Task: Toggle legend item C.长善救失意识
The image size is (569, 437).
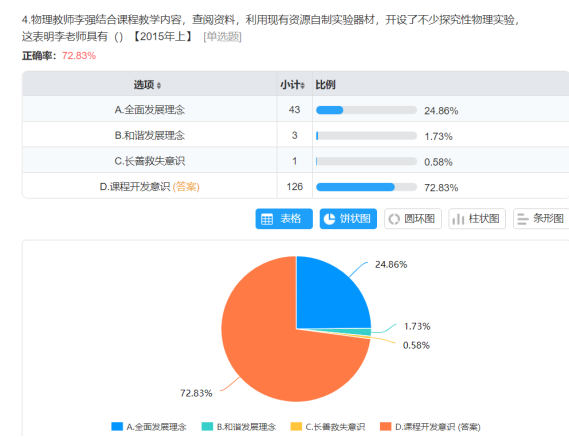Action: pyautogui.click(x=328, y=427)
